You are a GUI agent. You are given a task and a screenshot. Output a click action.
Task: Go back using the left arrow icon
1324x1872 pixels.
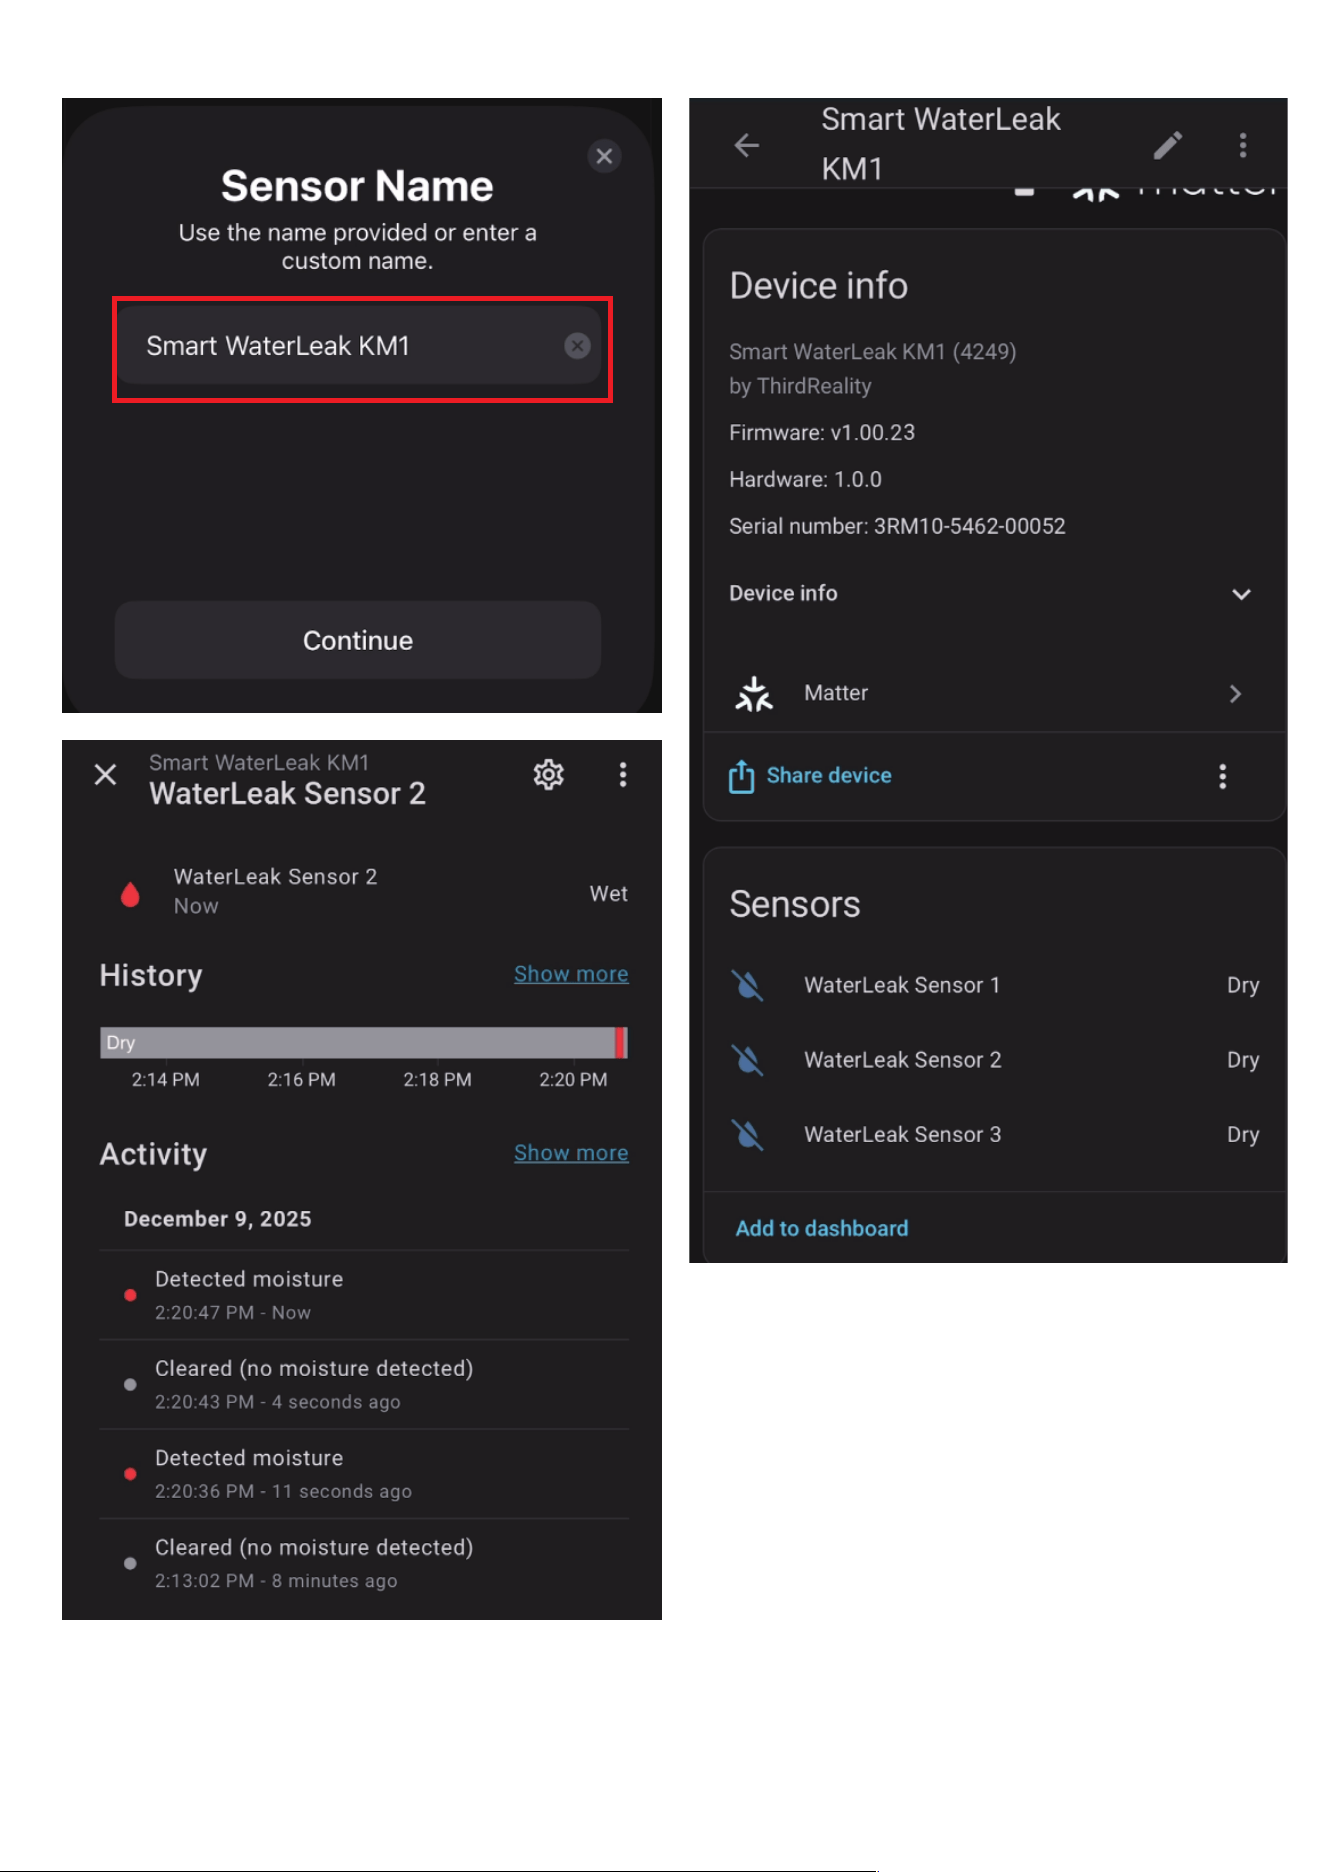click(x=747, y=146)
